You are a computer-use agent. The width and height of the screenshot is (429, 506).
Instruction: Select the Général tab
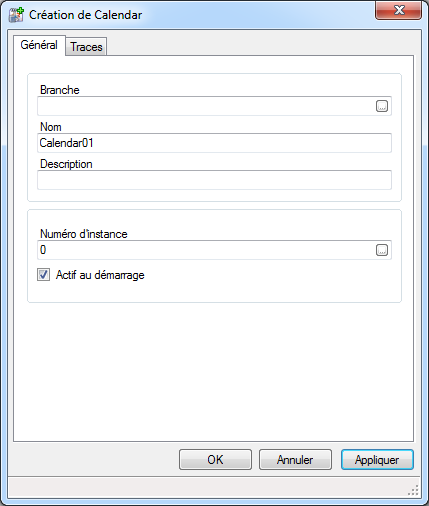tap(39, 45)
